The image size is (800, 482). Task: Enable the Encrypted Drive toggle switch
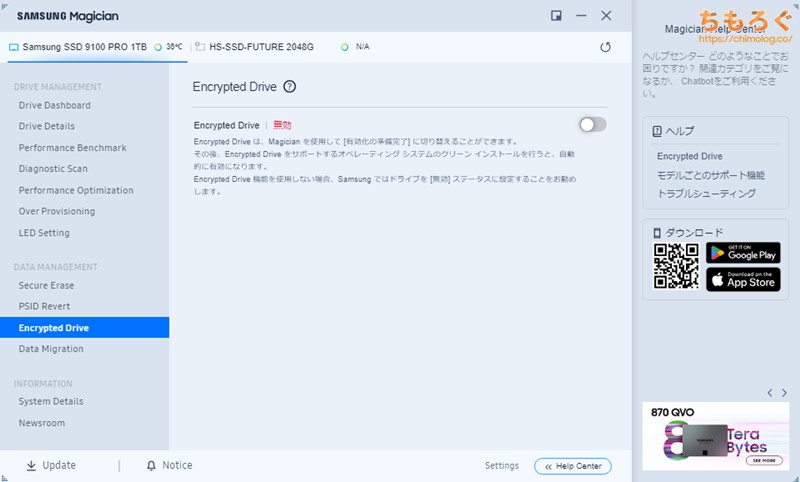tap(592, 124)
